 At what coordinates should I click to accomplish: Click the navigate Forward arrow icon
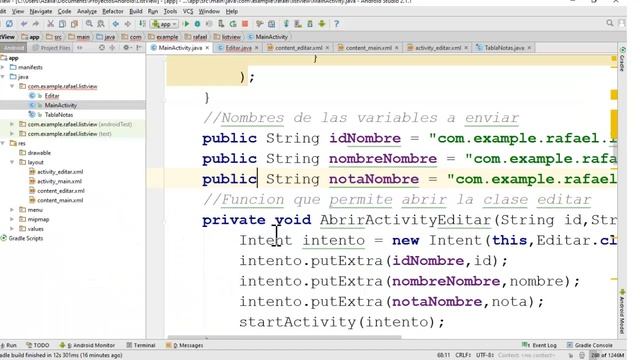pyautogui.click(x=128, y=24)
